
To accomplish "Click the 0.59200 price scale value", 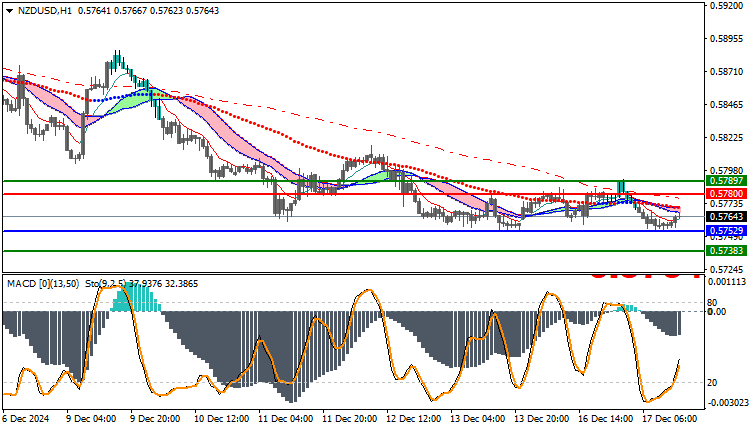I will pos(727,6).
